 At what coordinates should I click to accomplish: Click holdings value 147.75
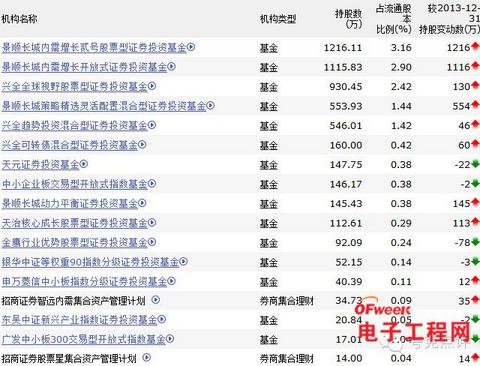tap(346, 165)
